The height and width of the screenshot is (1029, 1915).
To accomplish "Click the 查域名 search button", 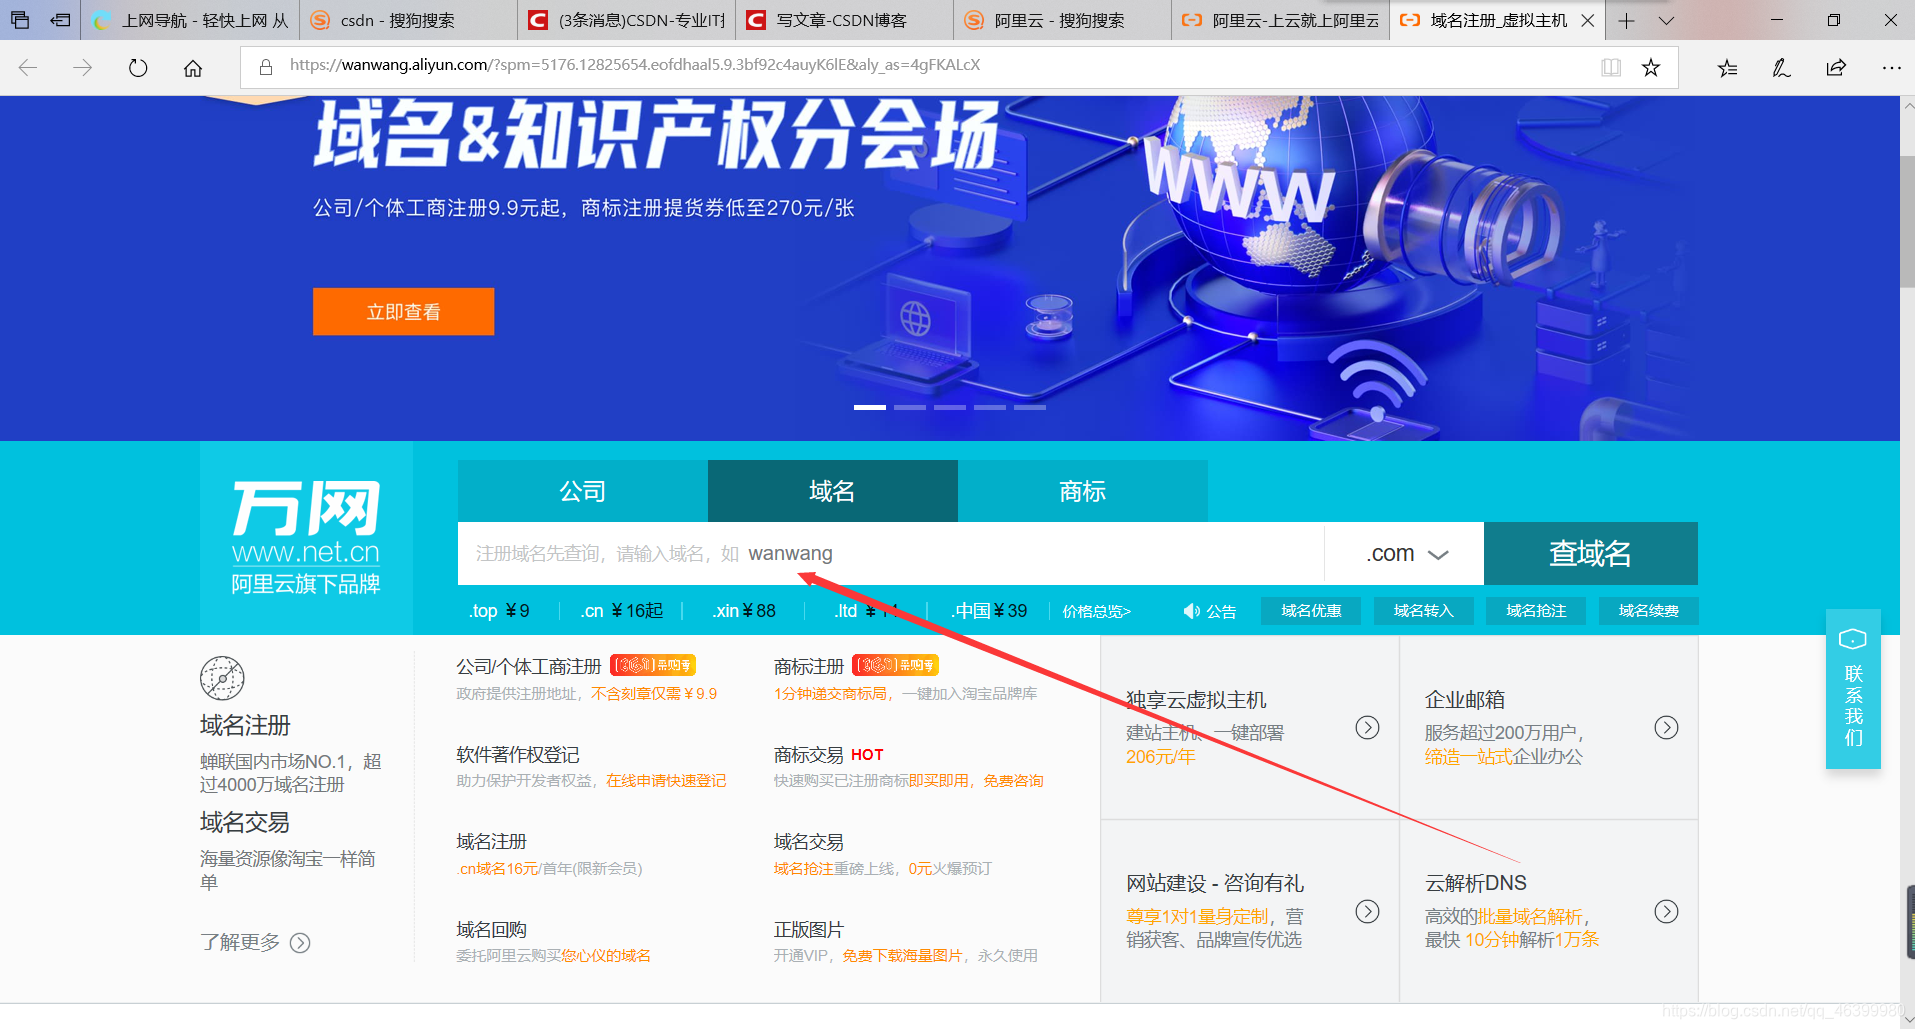I will [x=1591, y=553].
